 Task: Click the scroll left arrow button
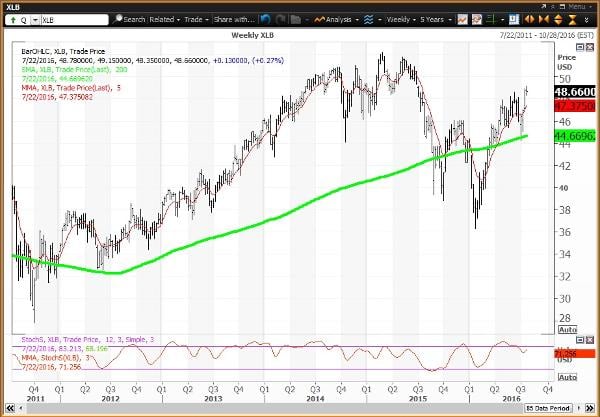20,408
